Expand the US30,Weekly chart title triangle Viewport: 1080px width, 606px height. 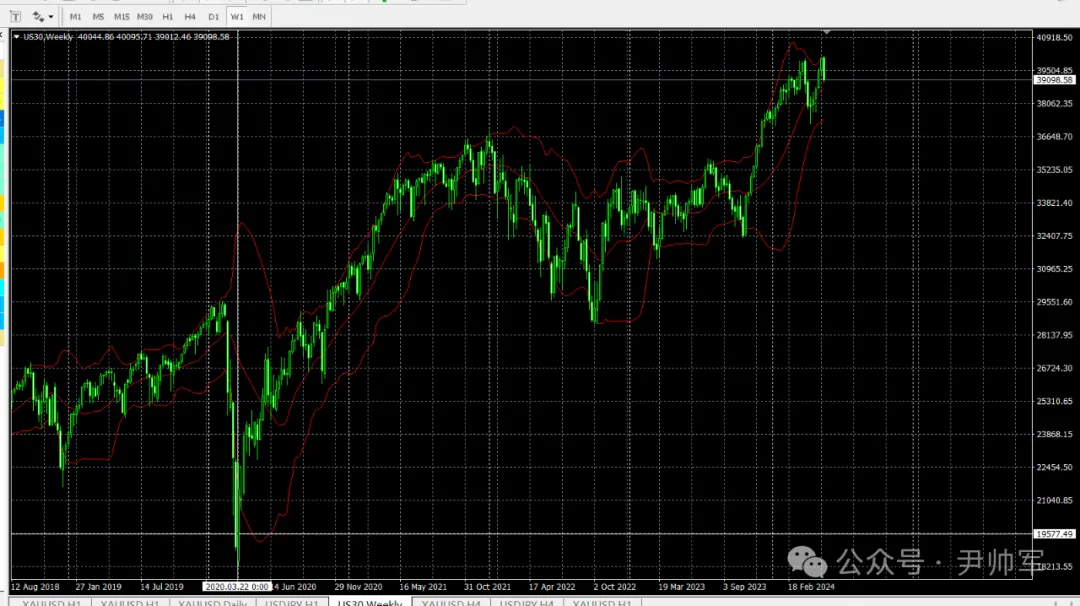[x=16, y=37]
